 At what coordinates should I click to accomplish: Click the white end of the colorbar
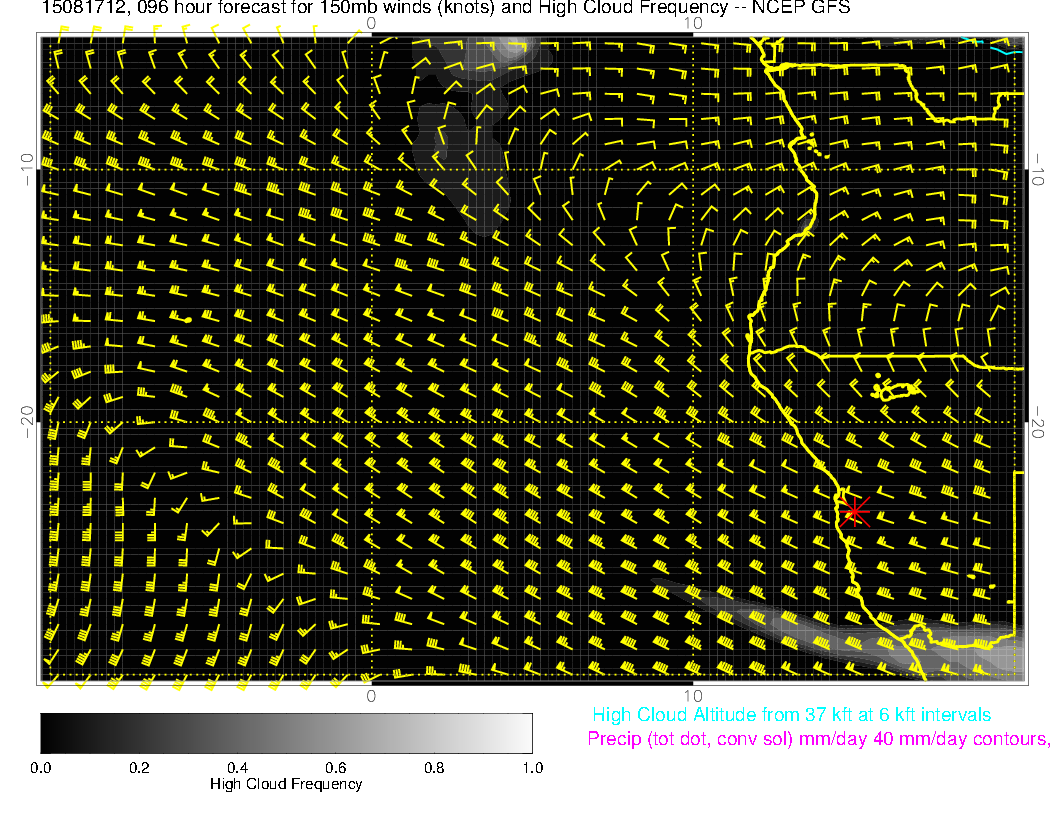524,733
